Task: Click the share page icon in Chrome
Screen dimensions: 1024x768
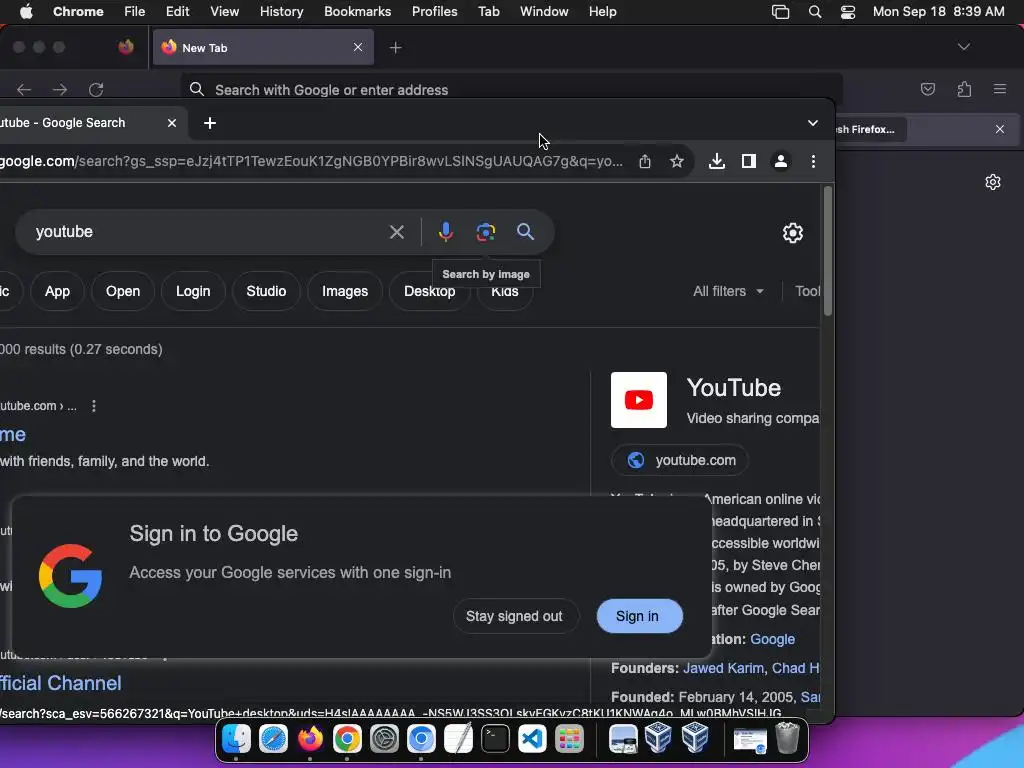Action: 645,161
